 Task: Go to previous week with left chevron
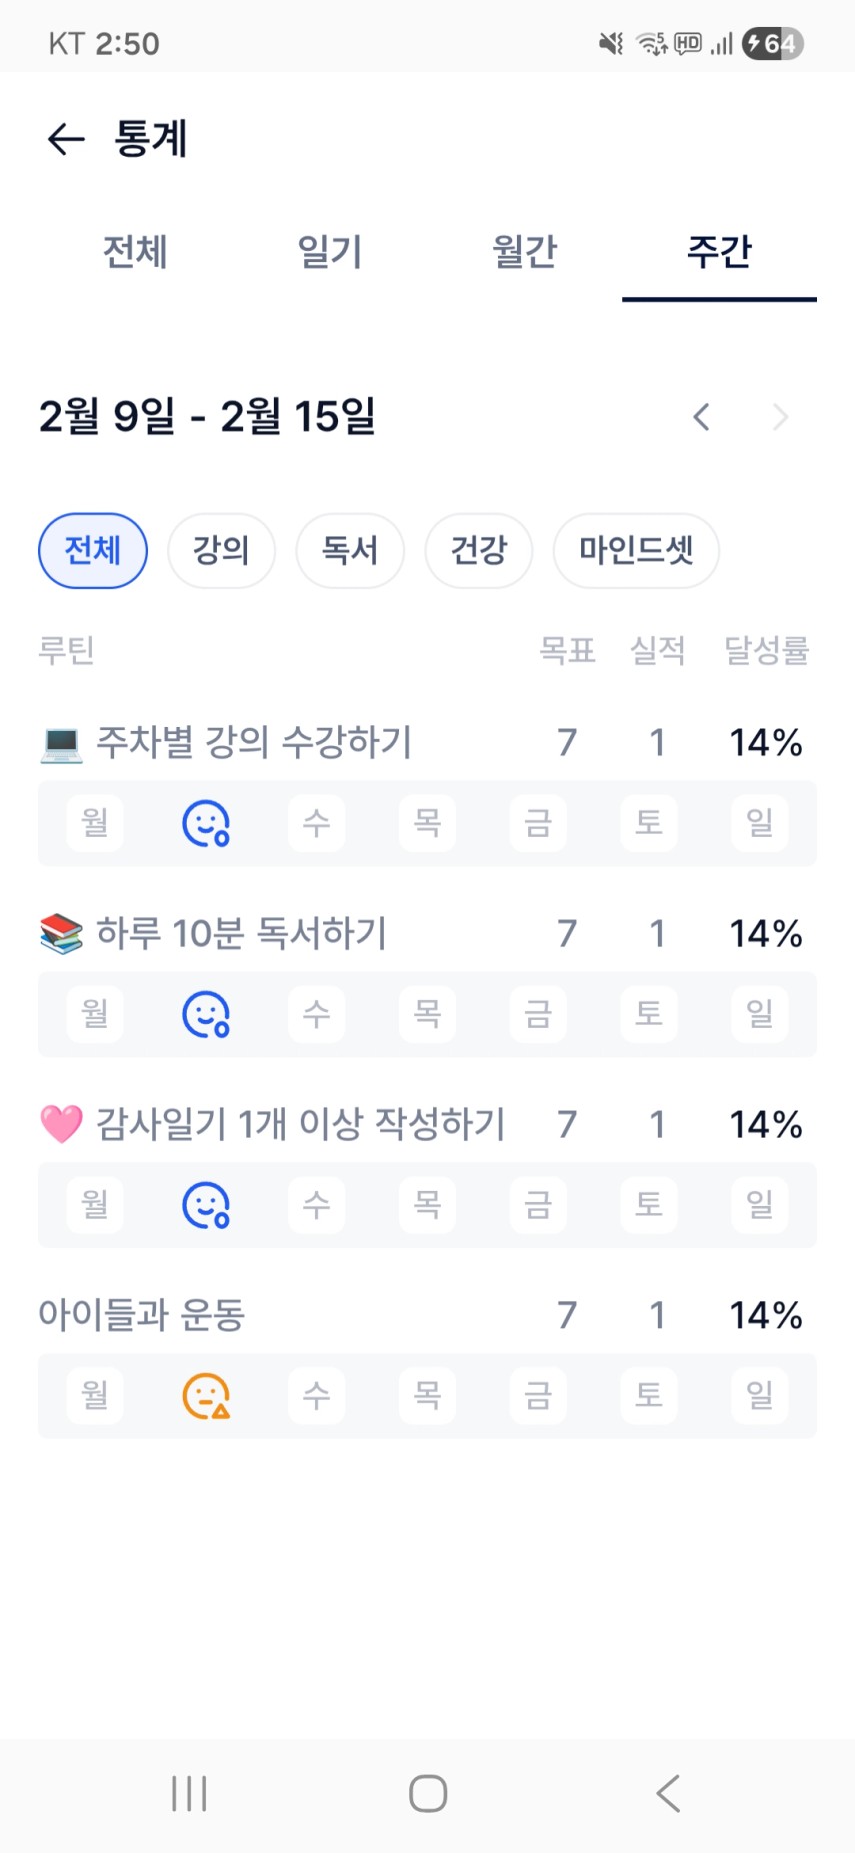click(702, 417)
